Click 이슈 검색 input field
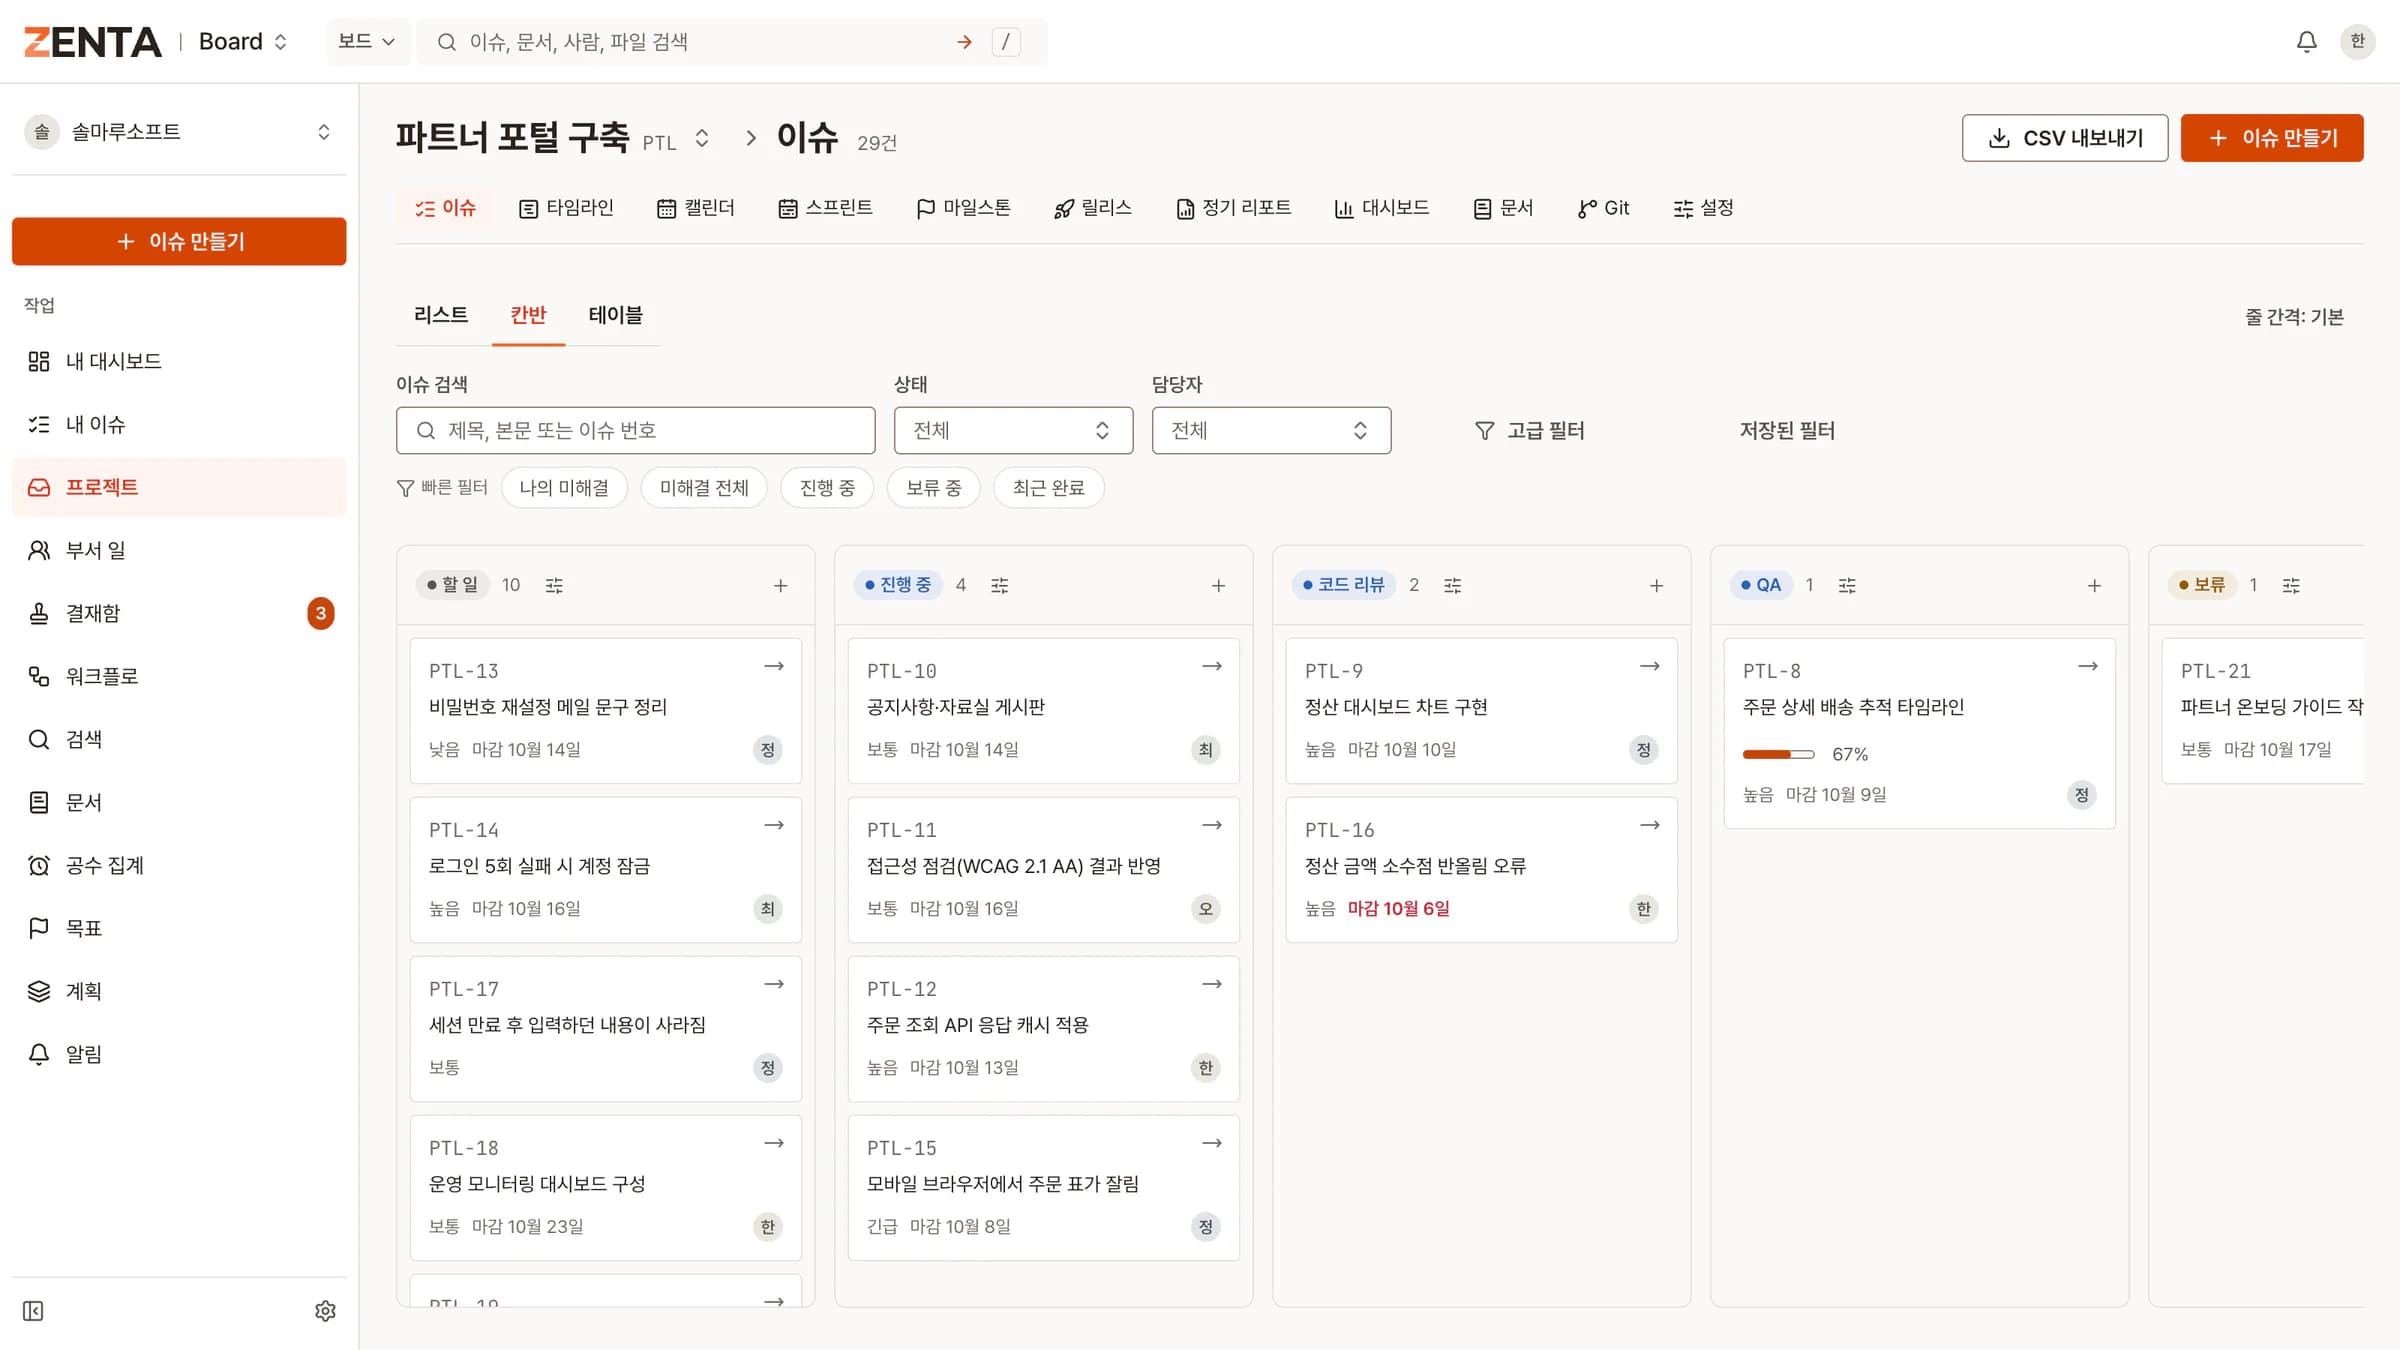This screenshot has height=1350, width=2400. click(x=636, y=430)
